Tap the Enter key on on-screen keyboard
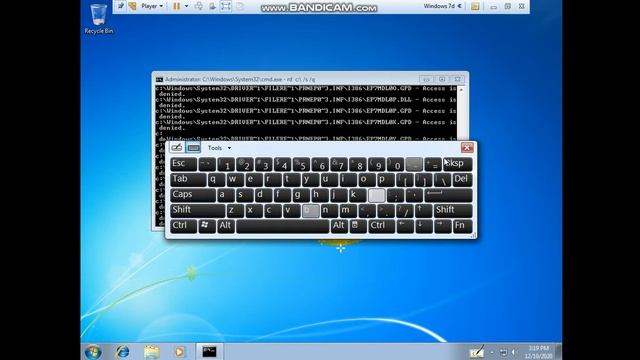This screenshot has width=640, height=360. pos(448,195)
